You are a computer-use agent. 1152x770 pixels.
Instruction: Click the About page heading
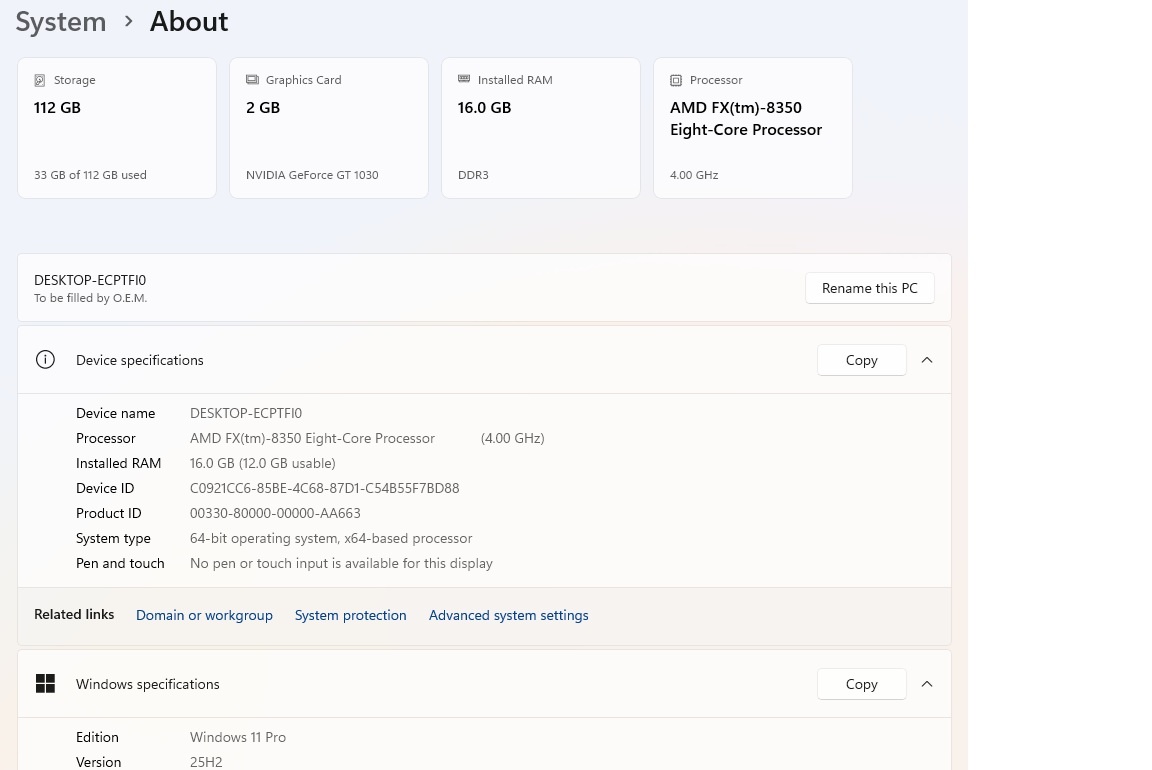(189, 22)
